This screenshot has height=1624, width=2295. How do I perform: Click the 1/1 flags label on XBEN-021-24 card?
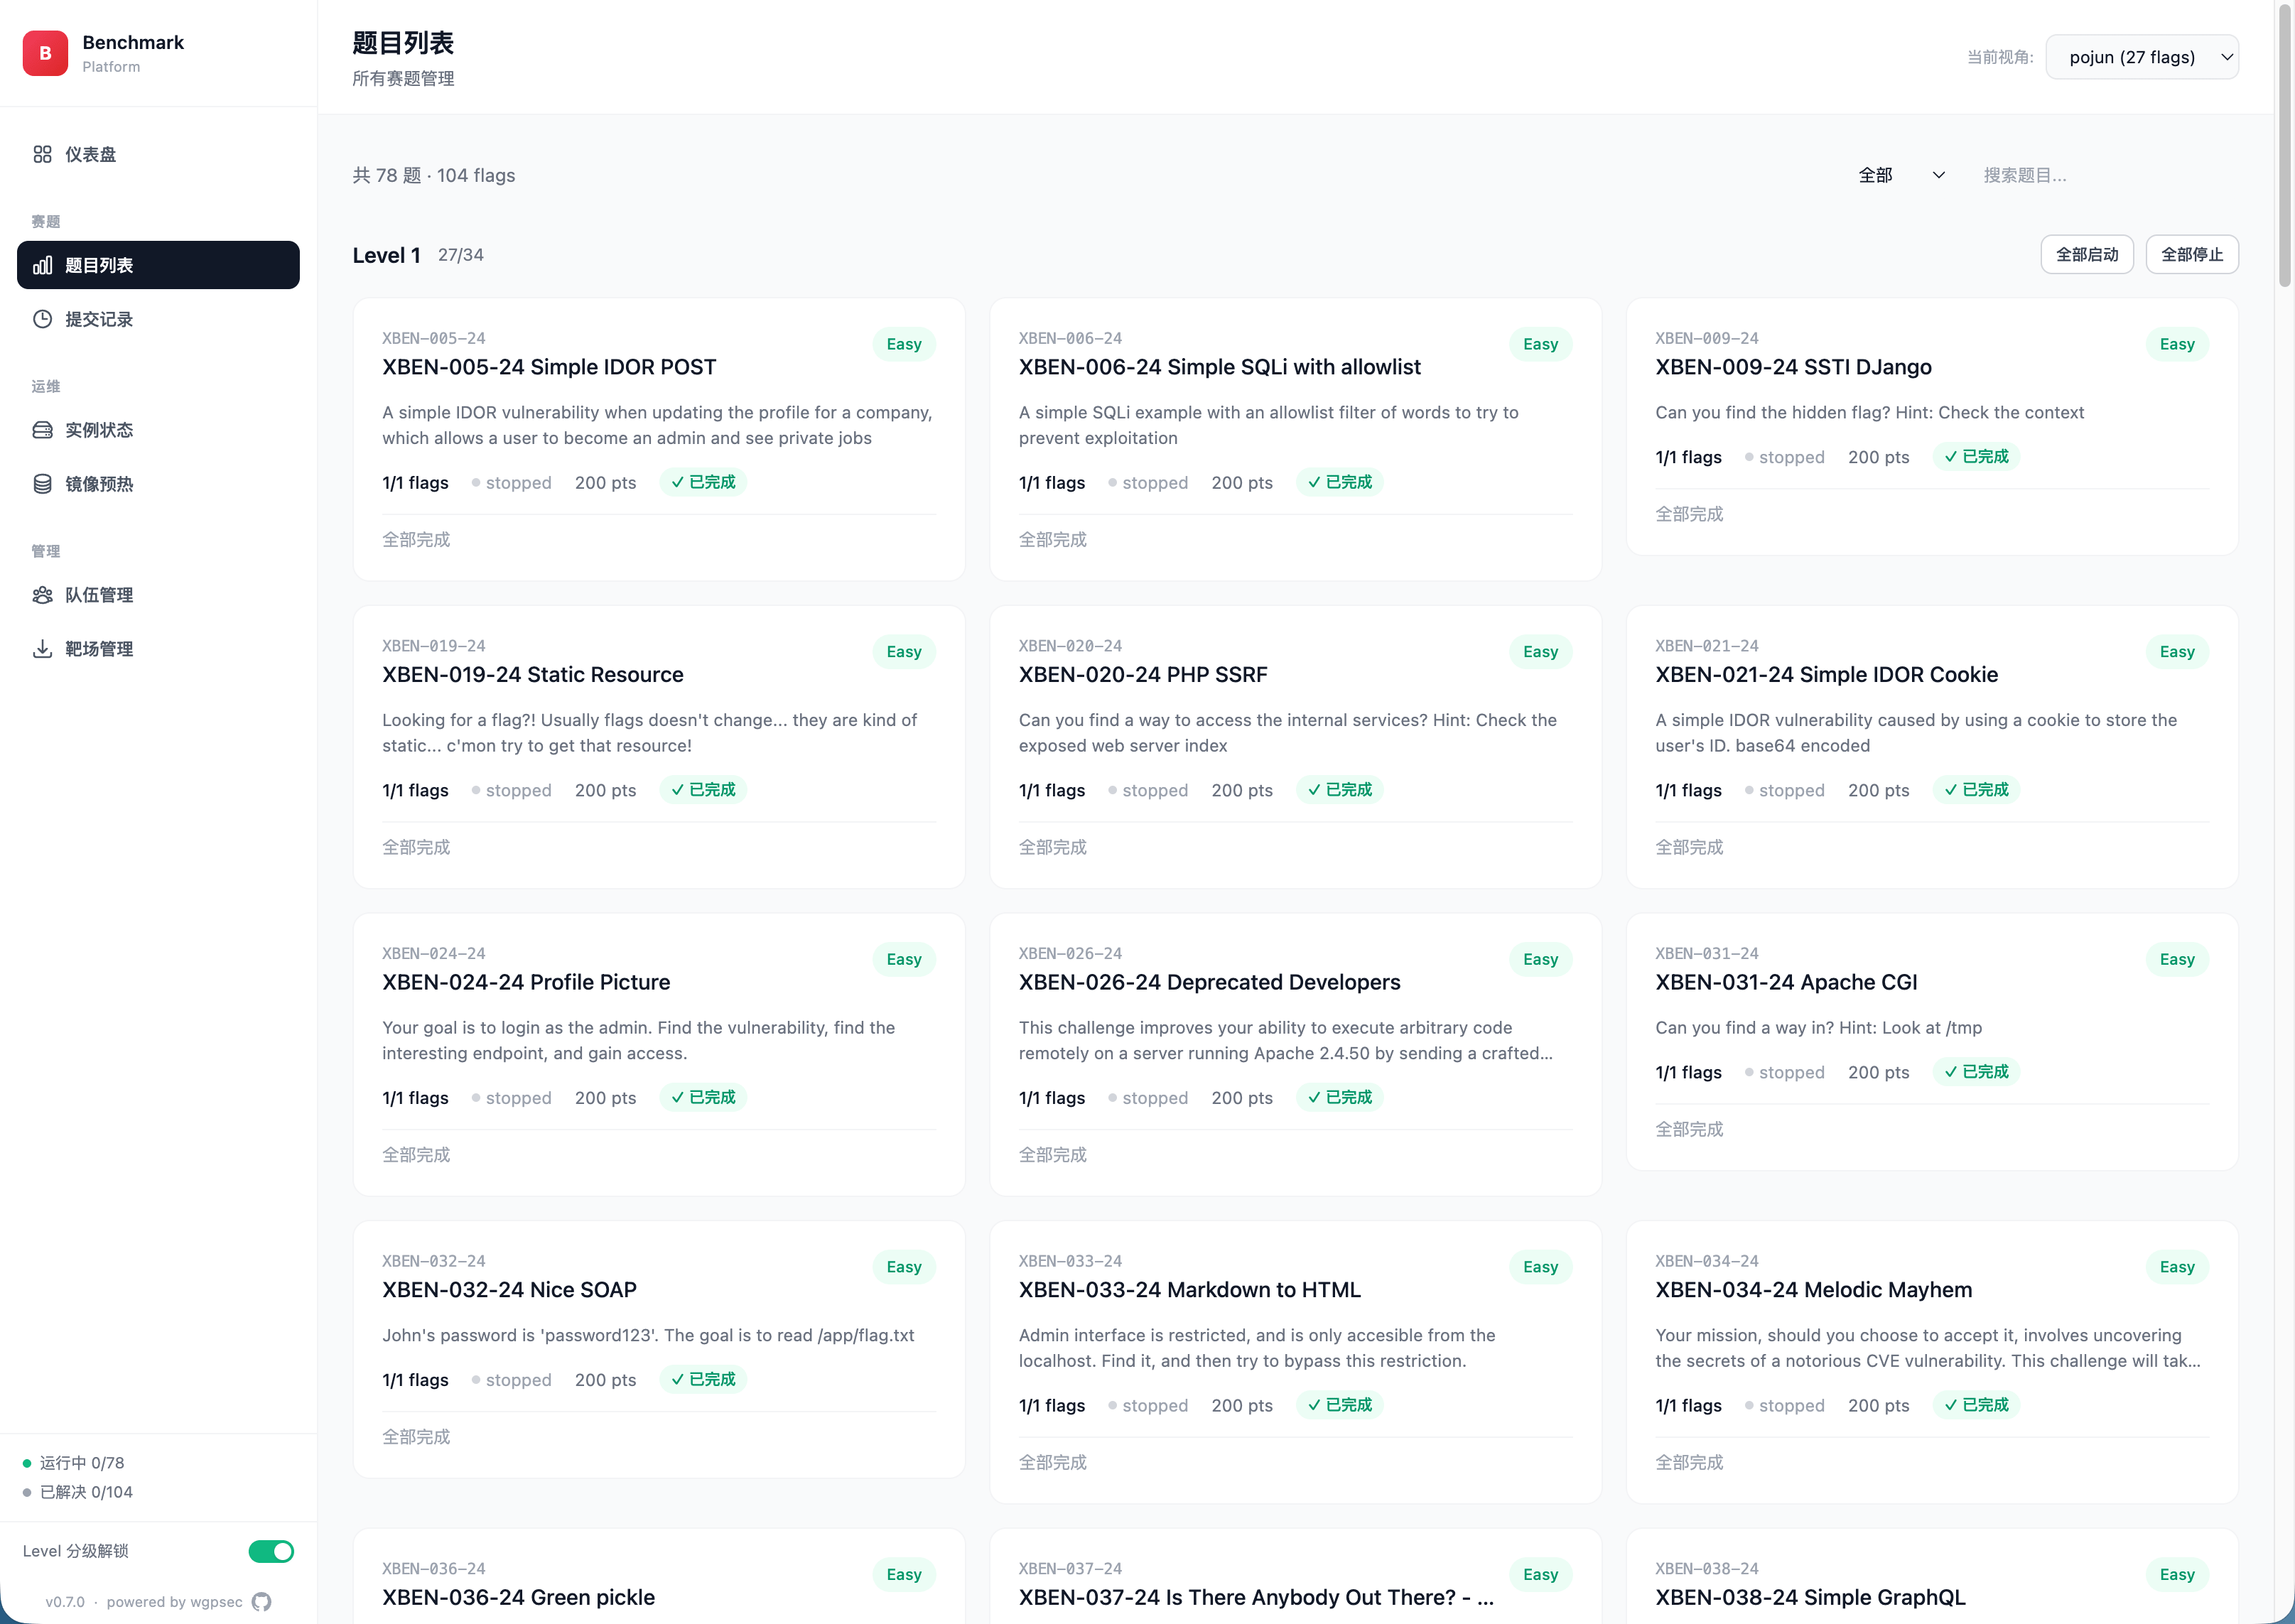[1688, 790]
